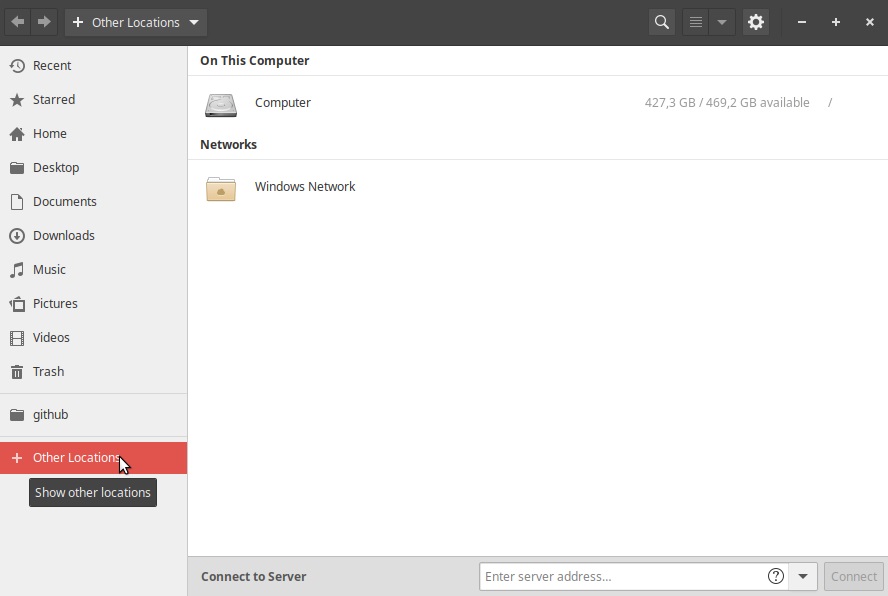Click the Downloads arrow icon
The image size is (888, 596).
click(17, 236)
